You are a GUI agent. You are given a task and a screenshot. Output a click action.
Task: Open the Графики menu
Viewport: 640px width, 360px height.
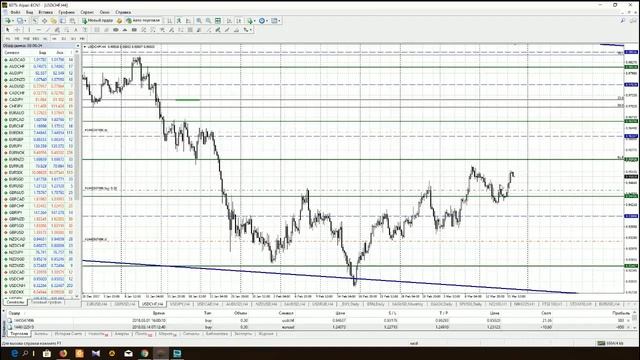[67, 12]
